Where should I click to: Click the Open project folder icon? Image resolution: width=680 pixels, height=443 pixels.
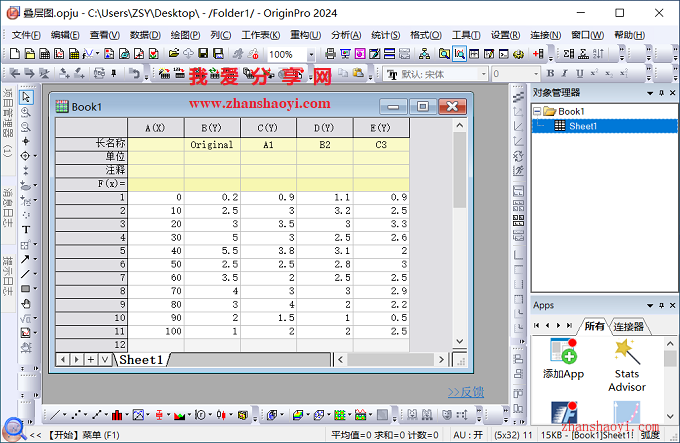174,54
